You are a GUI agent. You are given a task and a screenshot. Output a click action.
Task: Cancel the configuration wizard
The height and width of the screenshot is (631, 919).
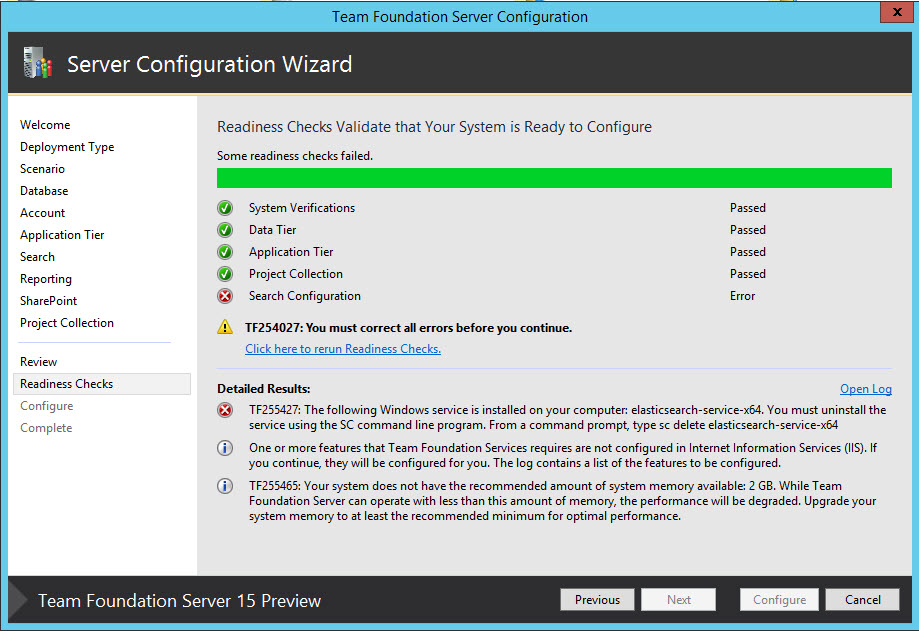862,600
